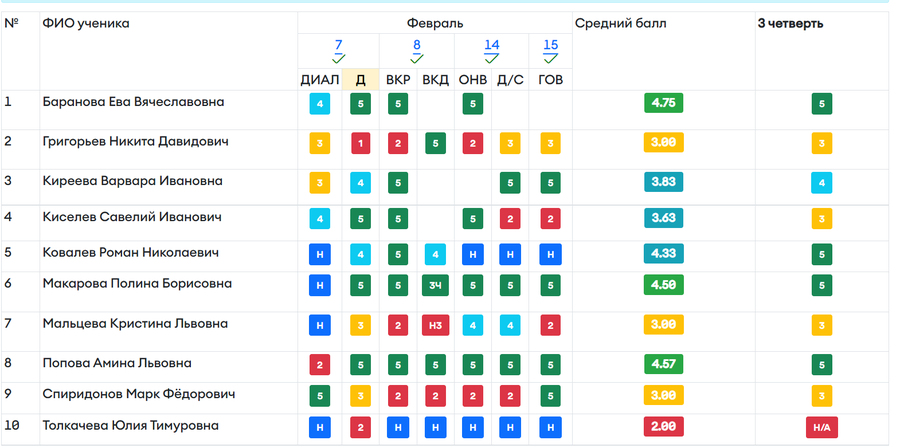
Task: Open the February 15 date link
Action: coord(550,45)
